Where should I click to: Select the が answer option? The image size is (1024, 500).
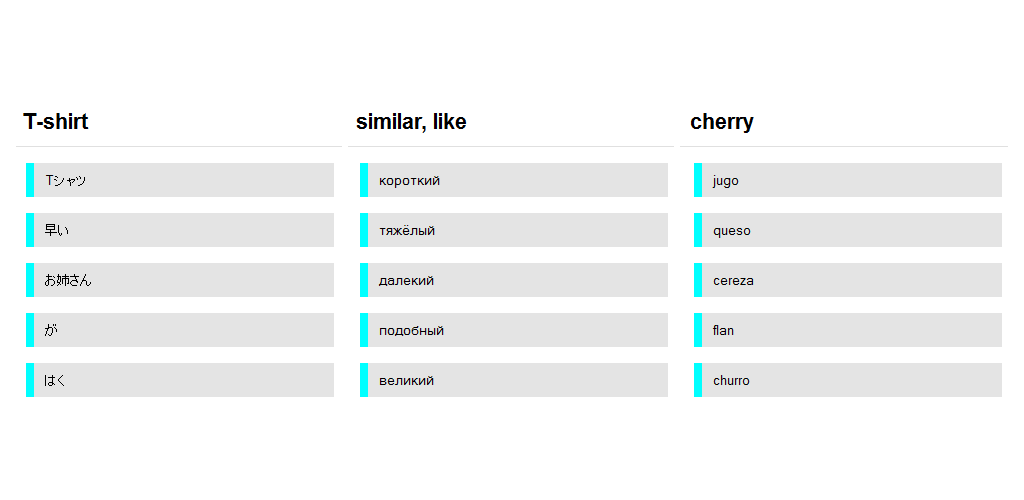click(180, 330)
